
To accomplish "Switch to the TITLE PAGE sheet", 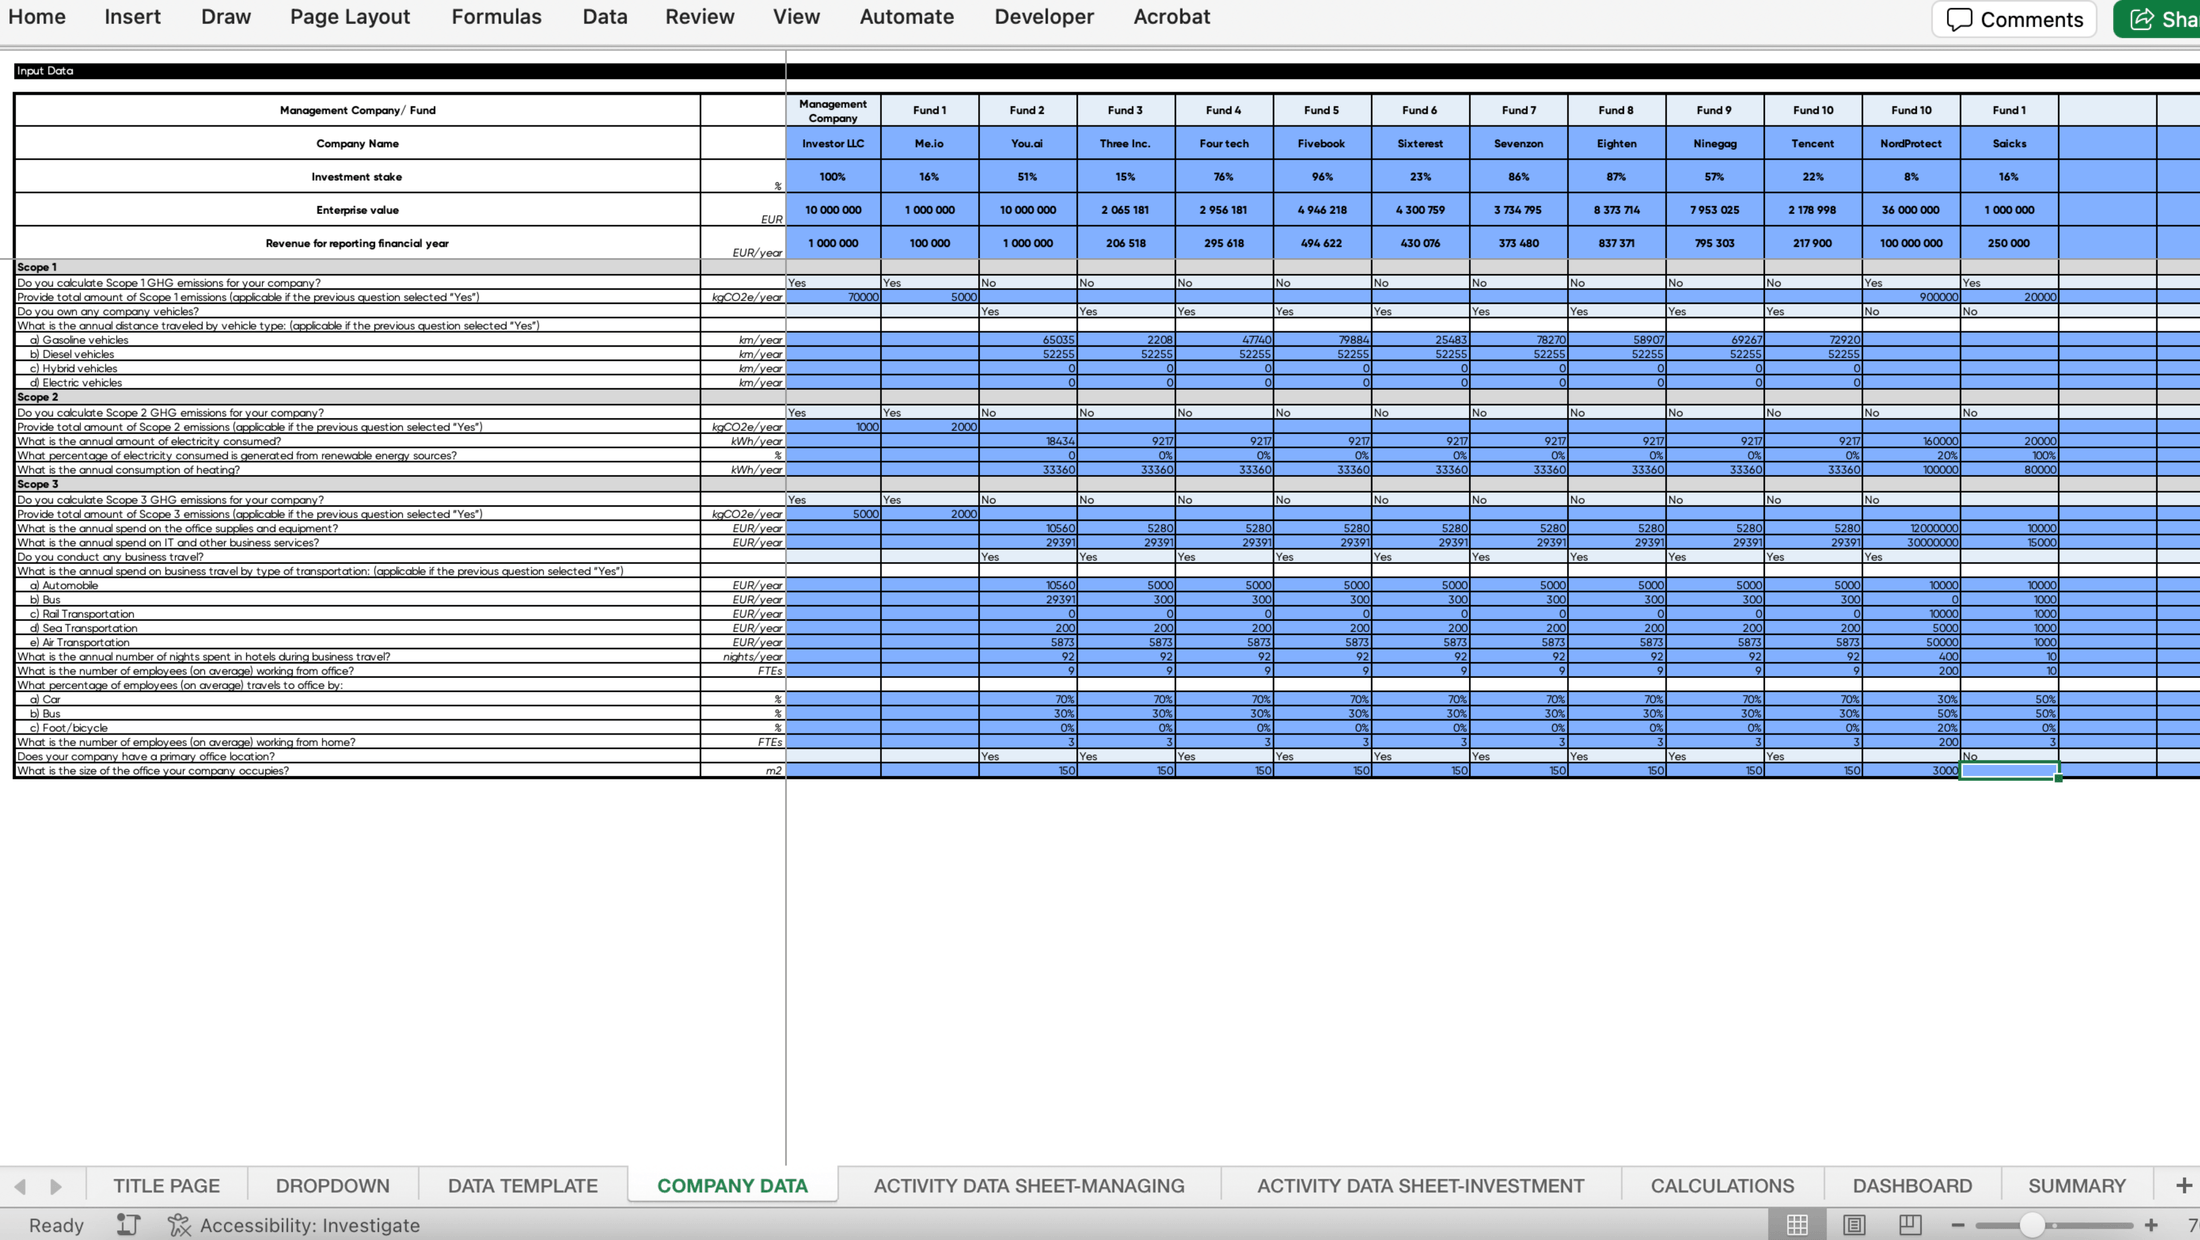I will click(166, 1185).
